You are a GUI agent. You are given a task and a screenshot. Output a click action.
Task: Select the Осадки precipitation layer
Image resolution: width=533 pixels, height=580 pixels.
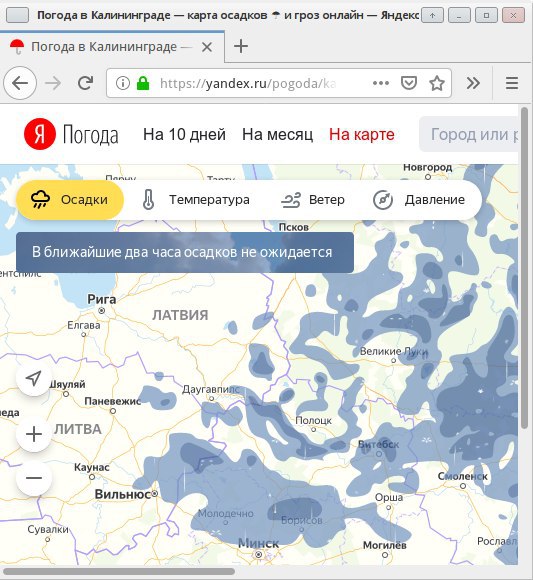point(70,200)
